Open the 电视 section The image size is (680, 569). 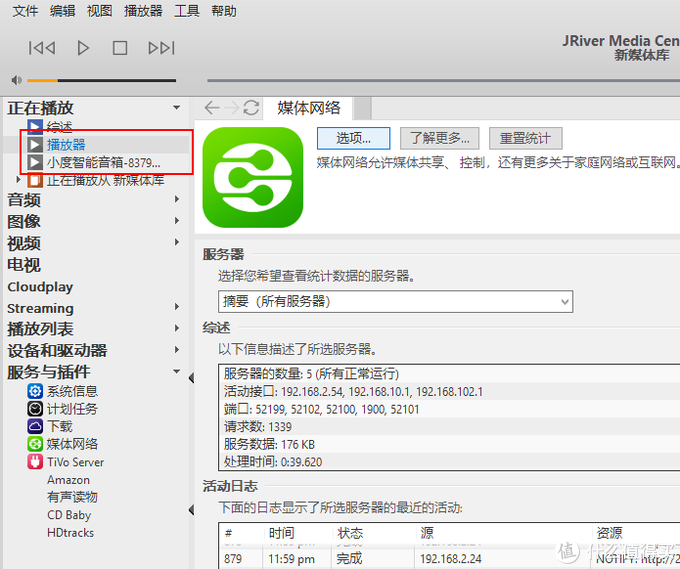point(24,265)
